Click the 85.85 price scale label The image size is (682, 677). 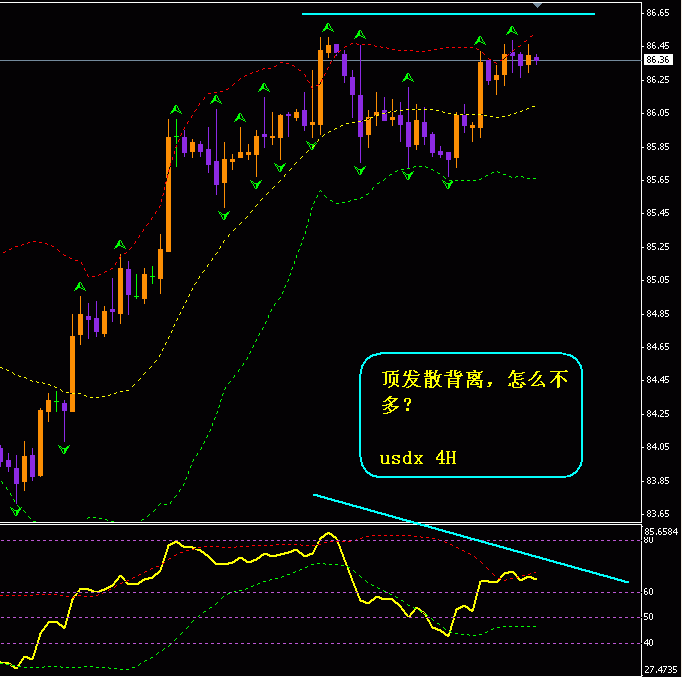[658, 147]
